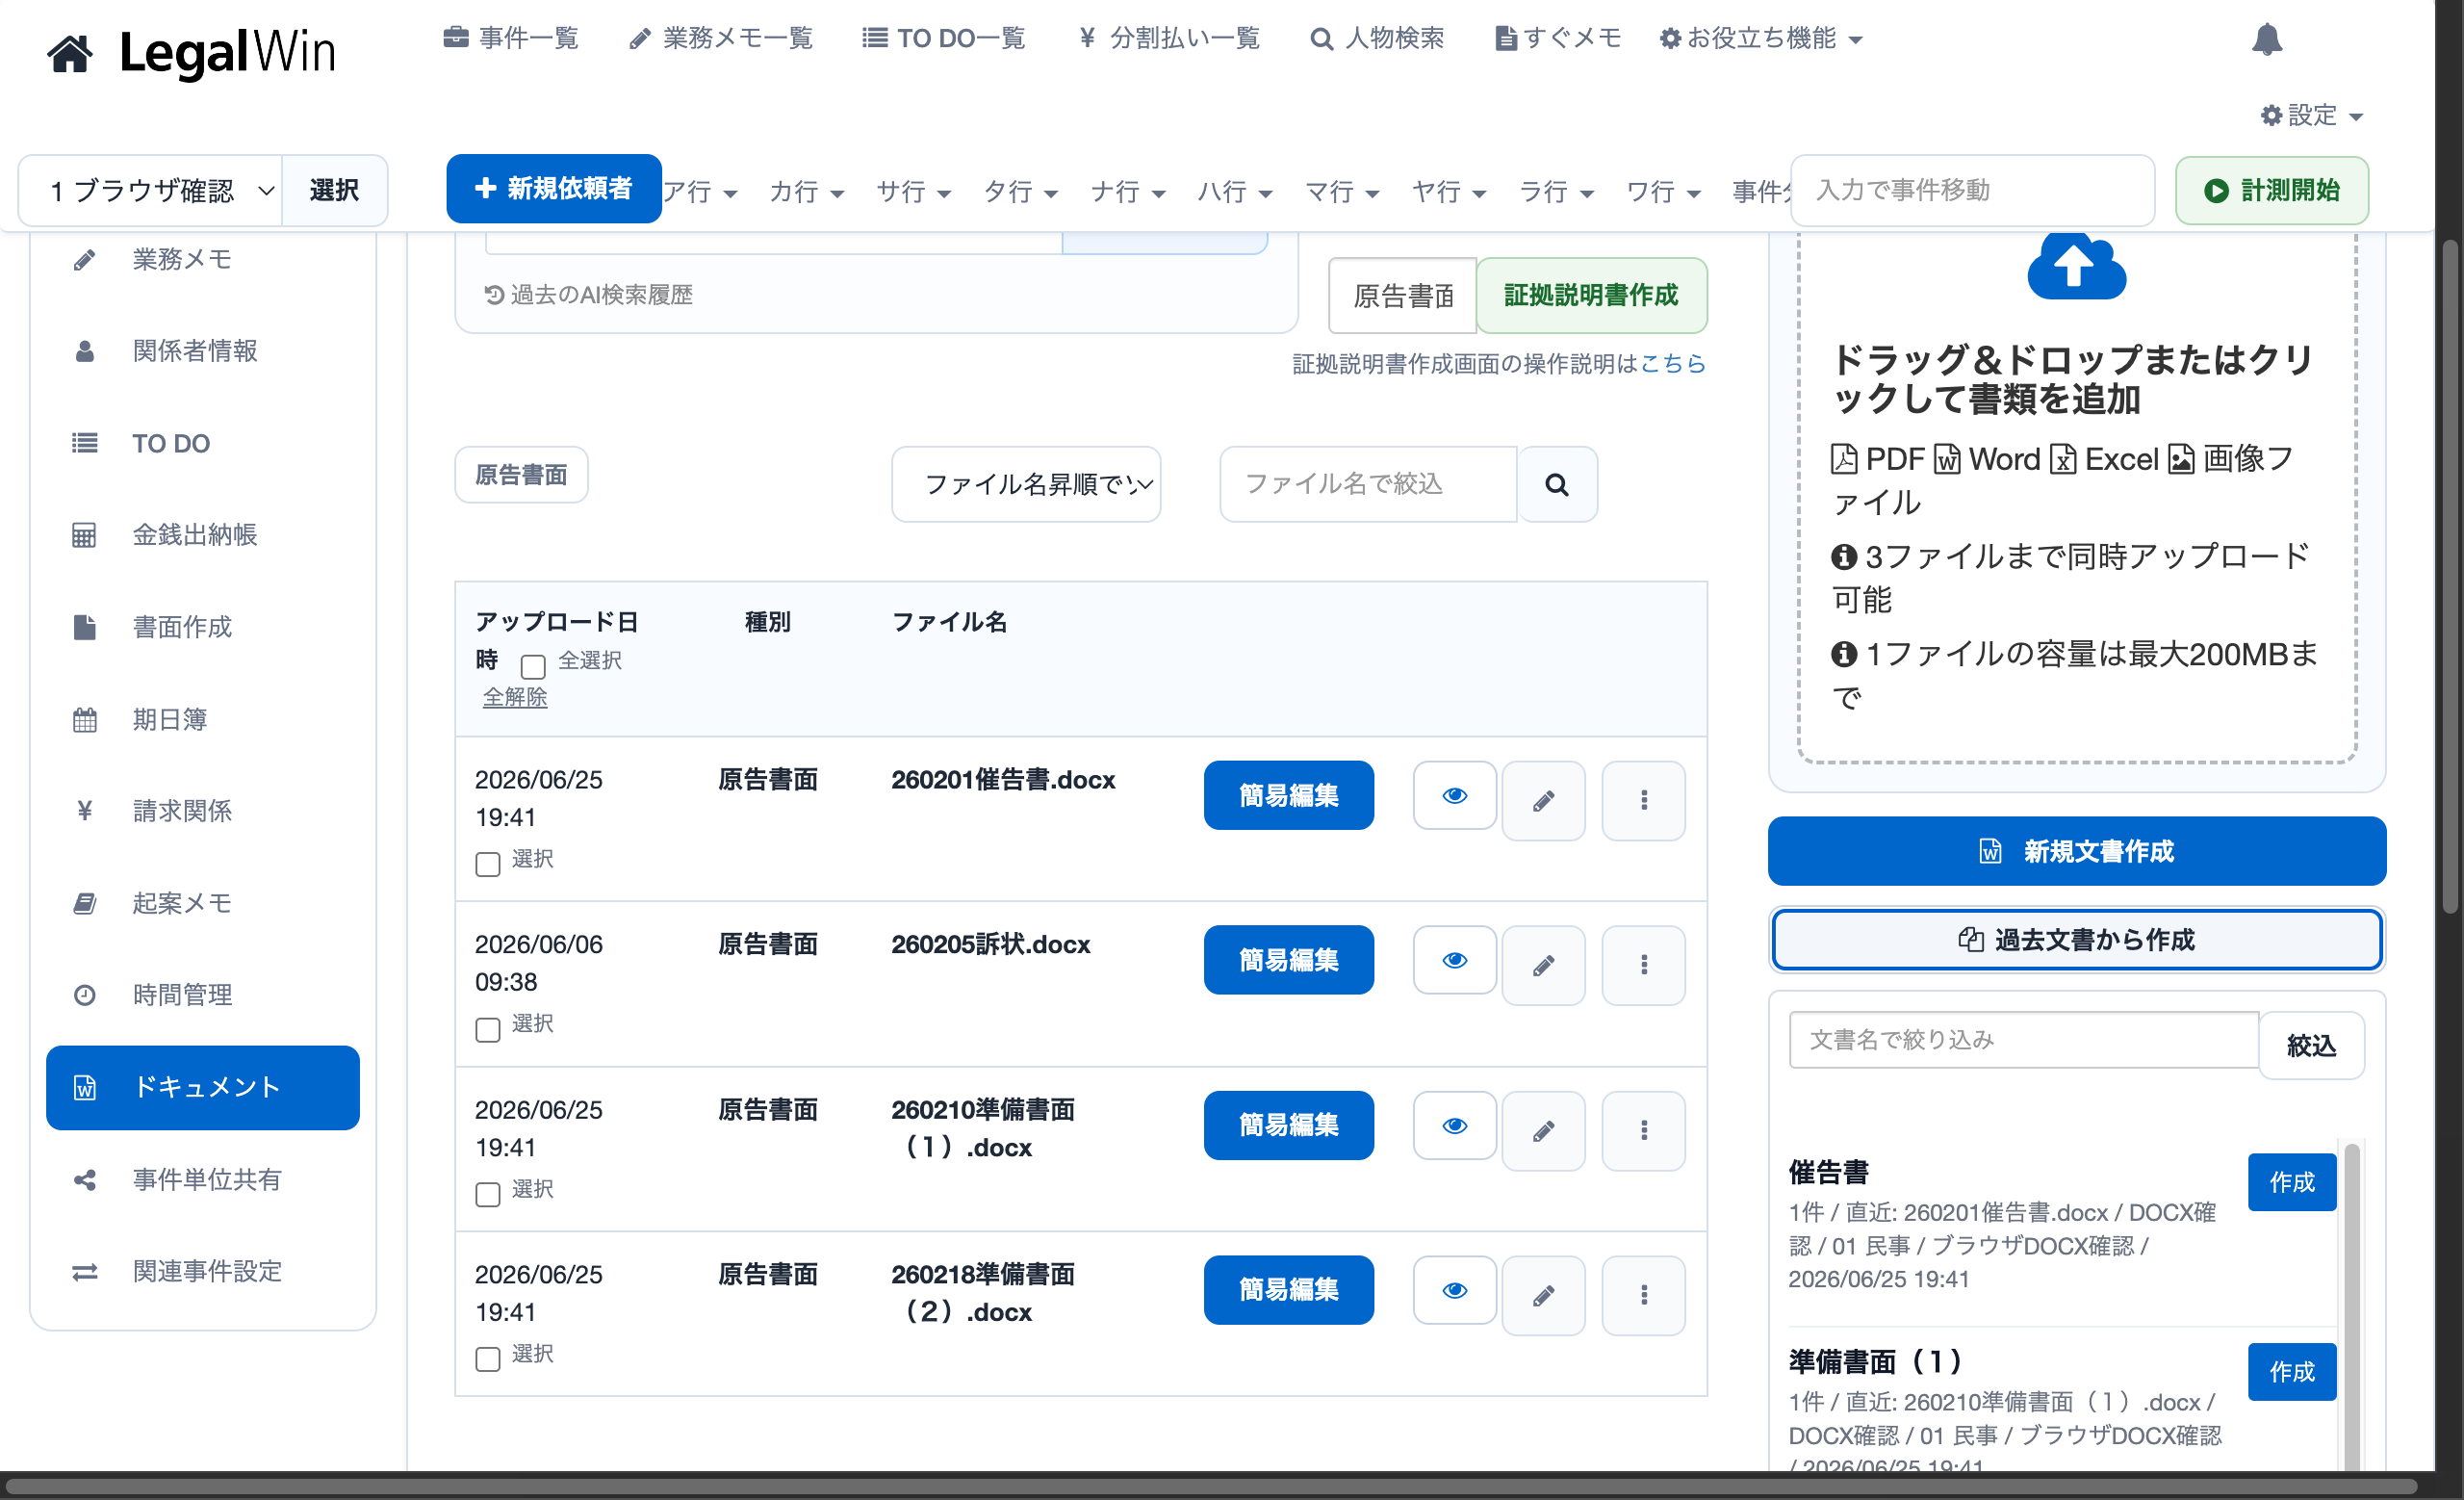Open 請求関係 in the sidebar

click(x=203, y=811)
